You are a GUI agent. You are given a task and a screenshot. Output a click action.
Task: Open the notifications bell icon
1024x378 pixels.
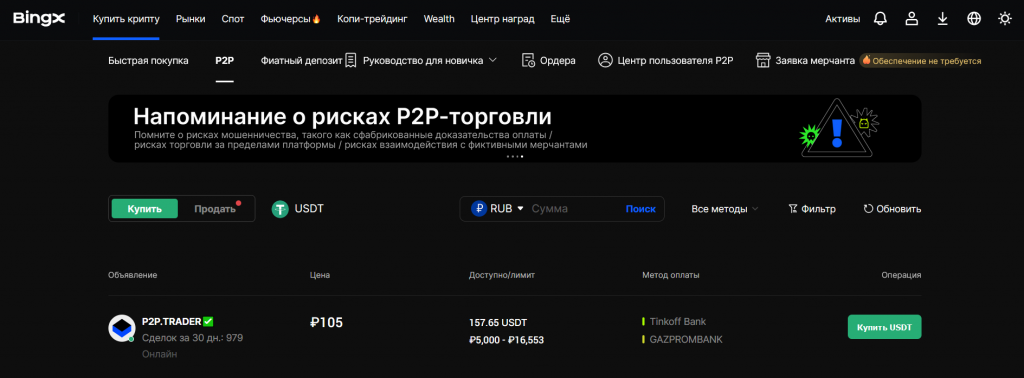(x=880, y=19)
